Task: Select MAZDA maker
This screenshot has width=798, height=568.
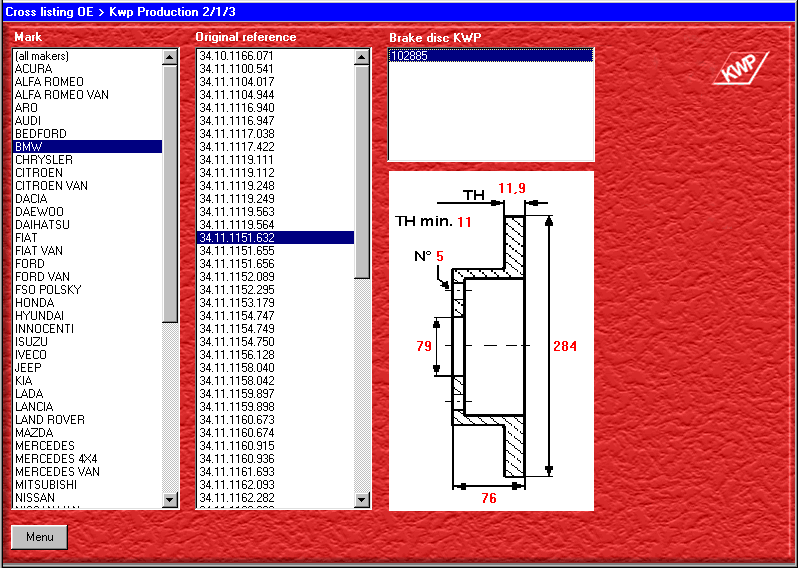Action: coord(87,433)
